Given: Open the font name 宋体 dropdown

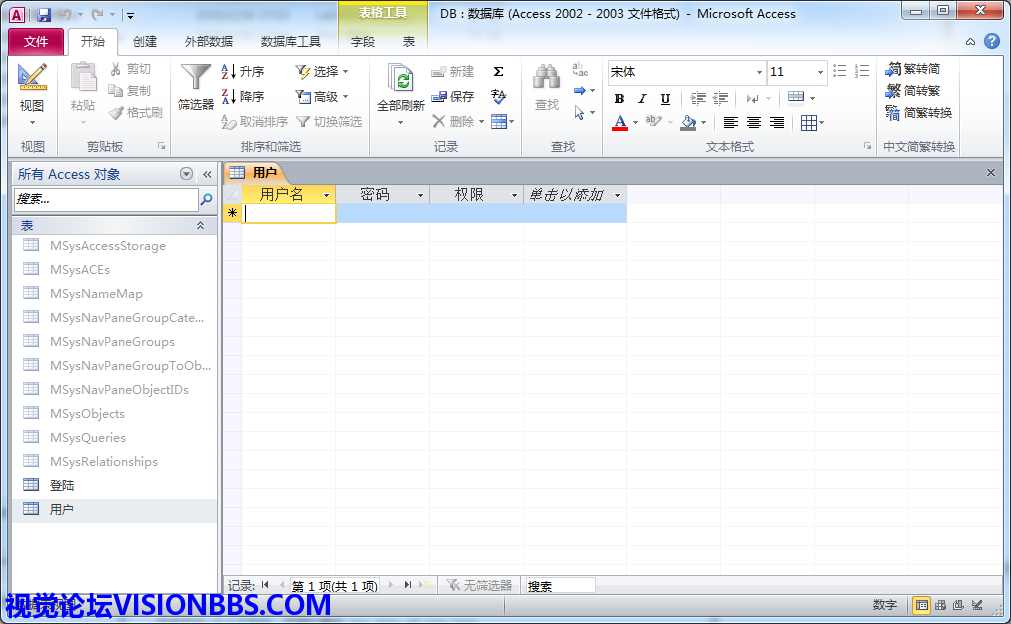Looking at the screenshot, I should pyautogui.click(x=759, y=72).
